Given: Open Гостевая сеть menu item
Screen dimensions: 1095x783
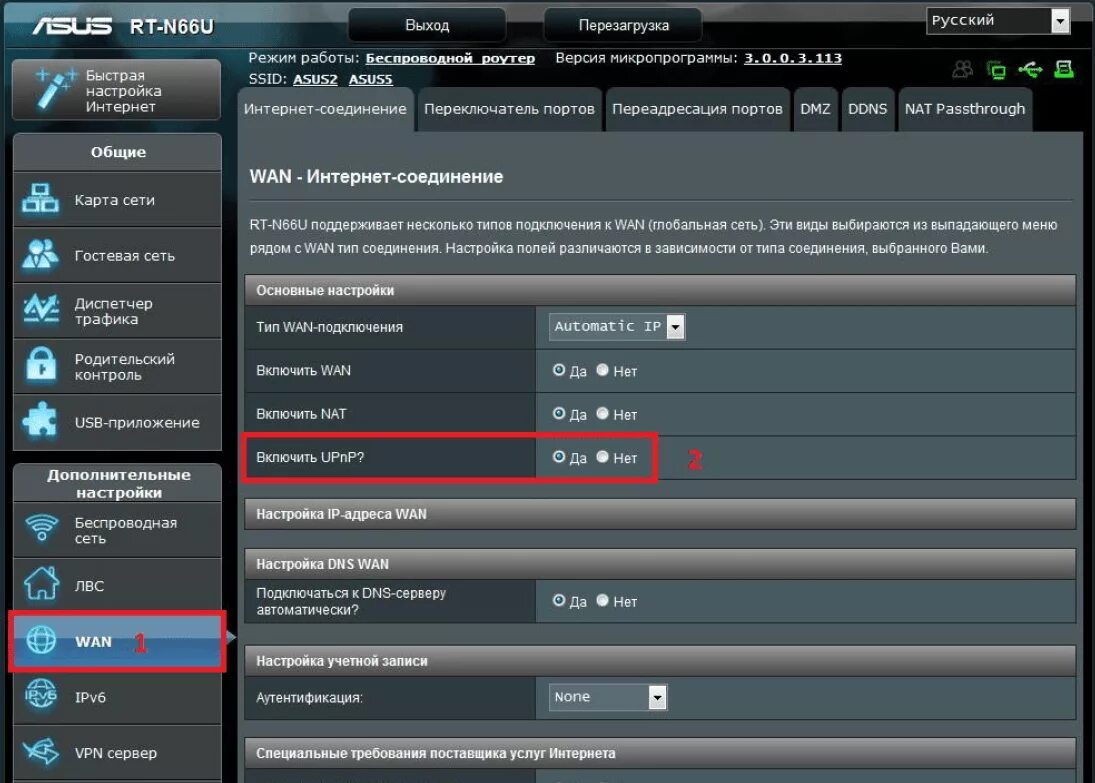Looking at the screenshot, I should [117, 255].
